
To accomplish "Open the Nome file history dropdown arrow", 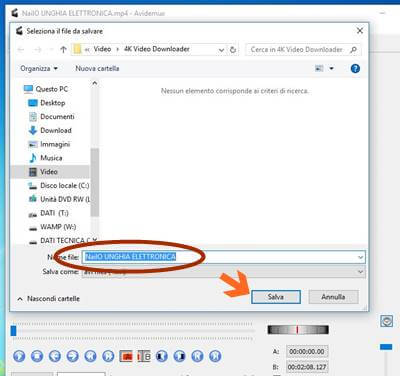I will pos(361,257).
